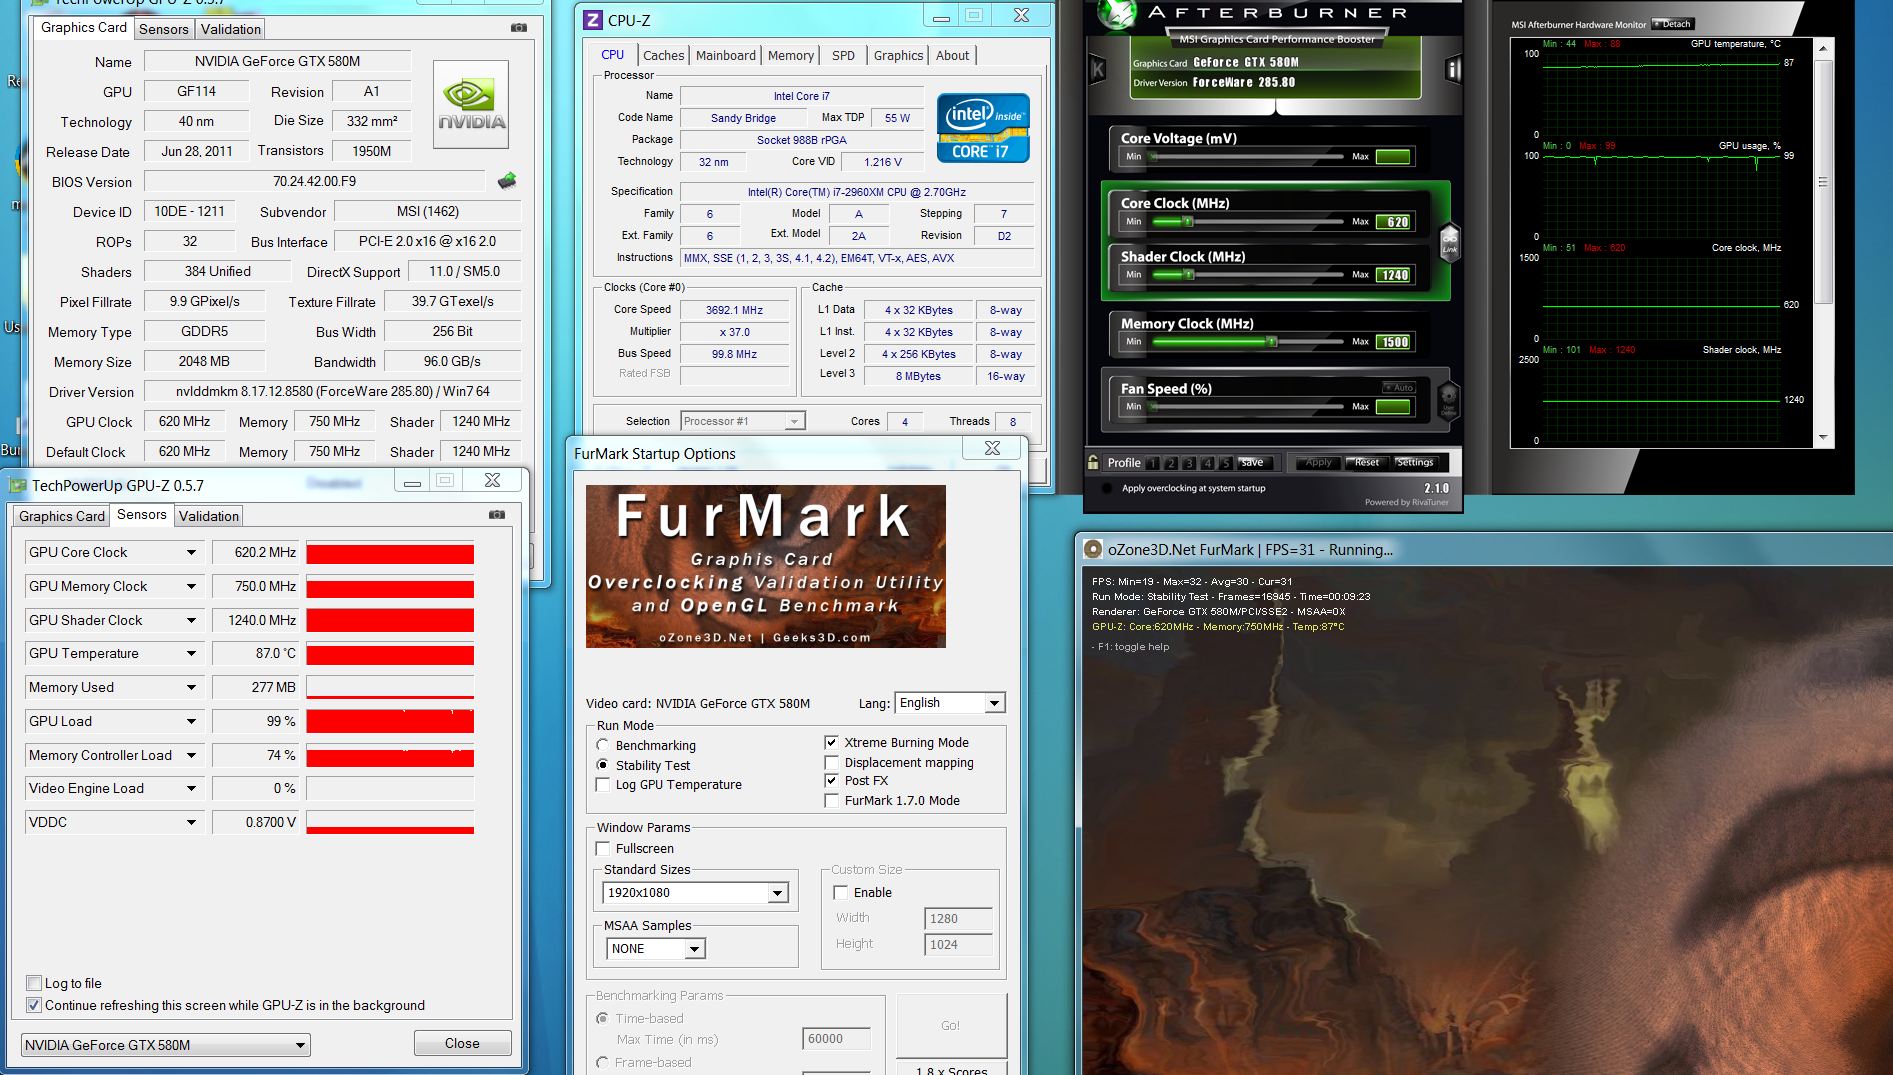Viewport: 1893px width, 1075px height.
Task: Select the Stability Test run mode
Action: 602,765
